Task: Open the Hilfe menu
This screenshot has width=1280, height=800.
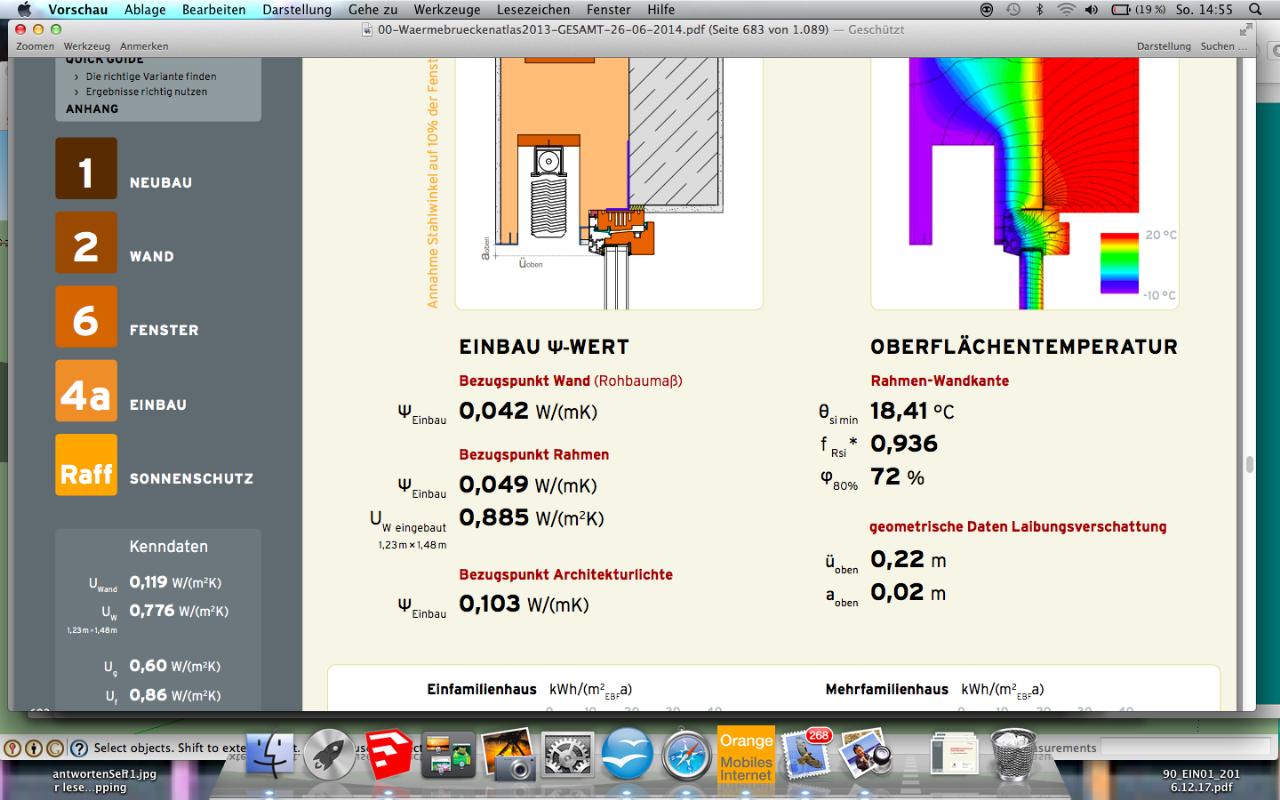Action: [x=661, y=9]
